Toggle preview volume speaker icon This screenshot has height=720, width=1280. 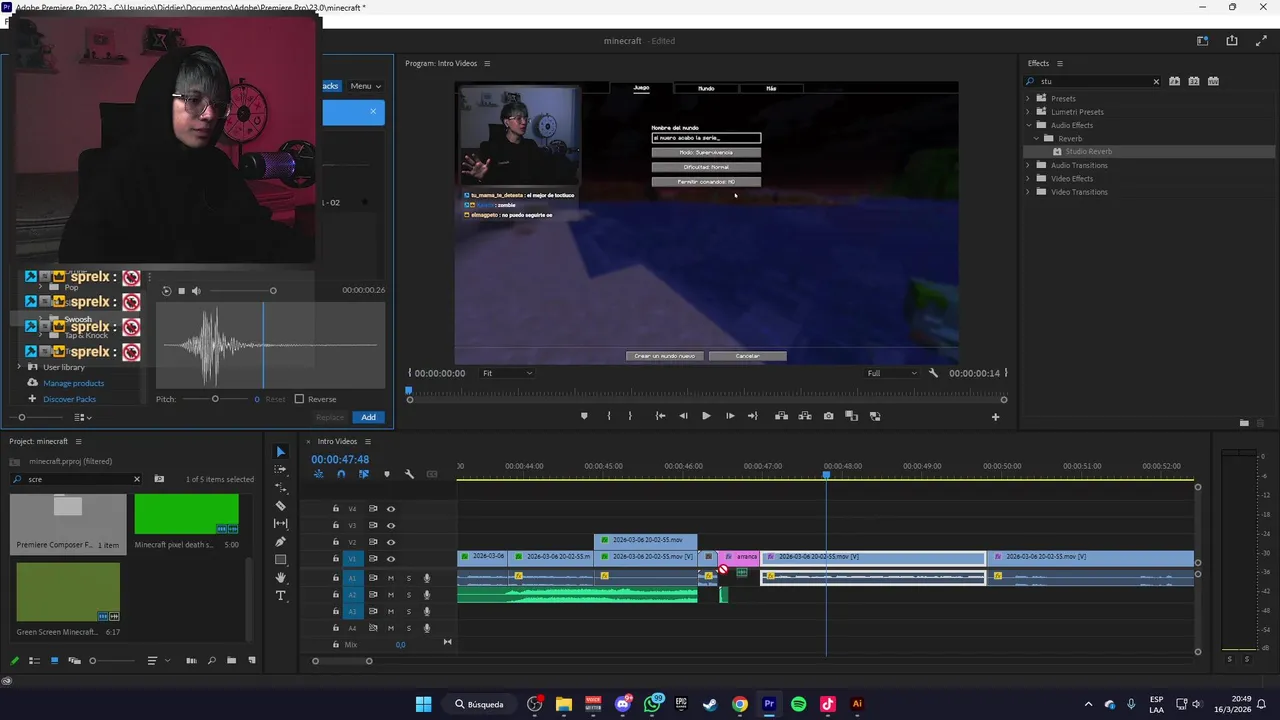pos(196,291)
